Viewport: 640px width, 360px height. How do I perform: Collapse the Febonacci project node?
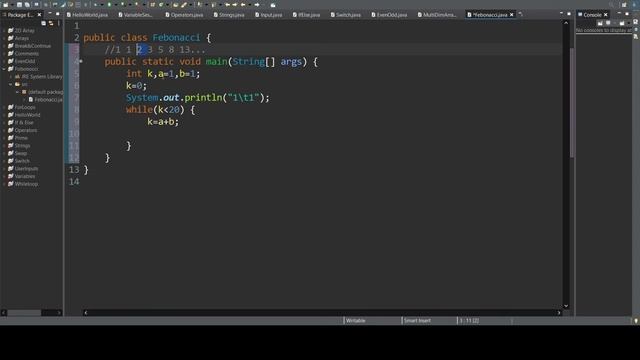coord(4,69)
